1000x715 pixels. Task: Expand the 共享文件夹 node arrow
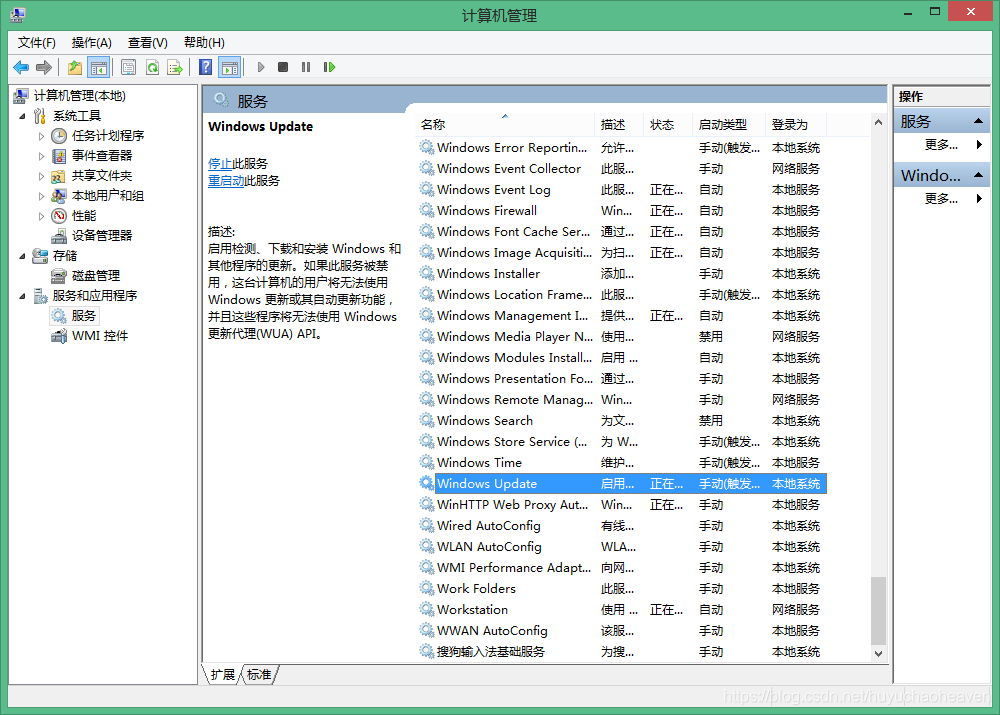tap(41, 175)
